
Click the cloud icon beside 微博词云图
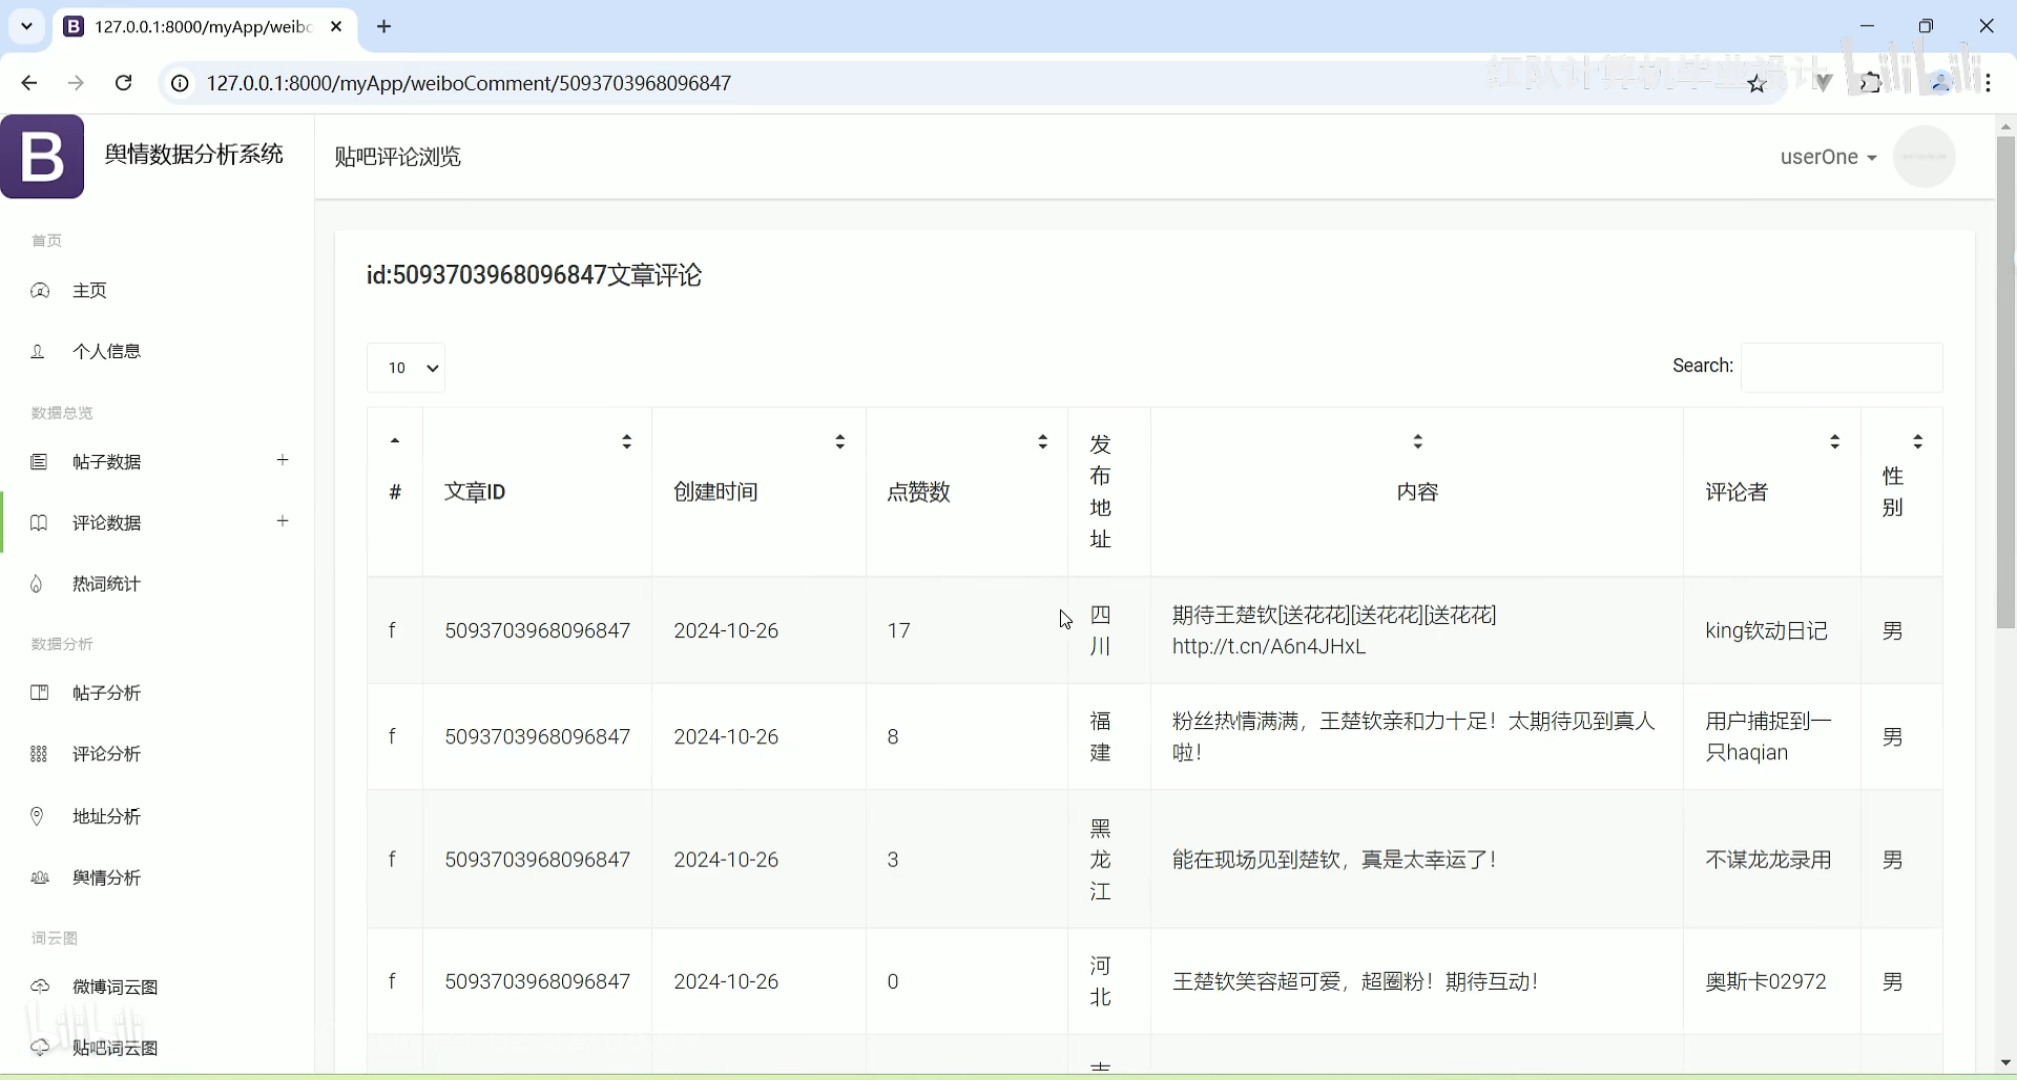[40, 987]
